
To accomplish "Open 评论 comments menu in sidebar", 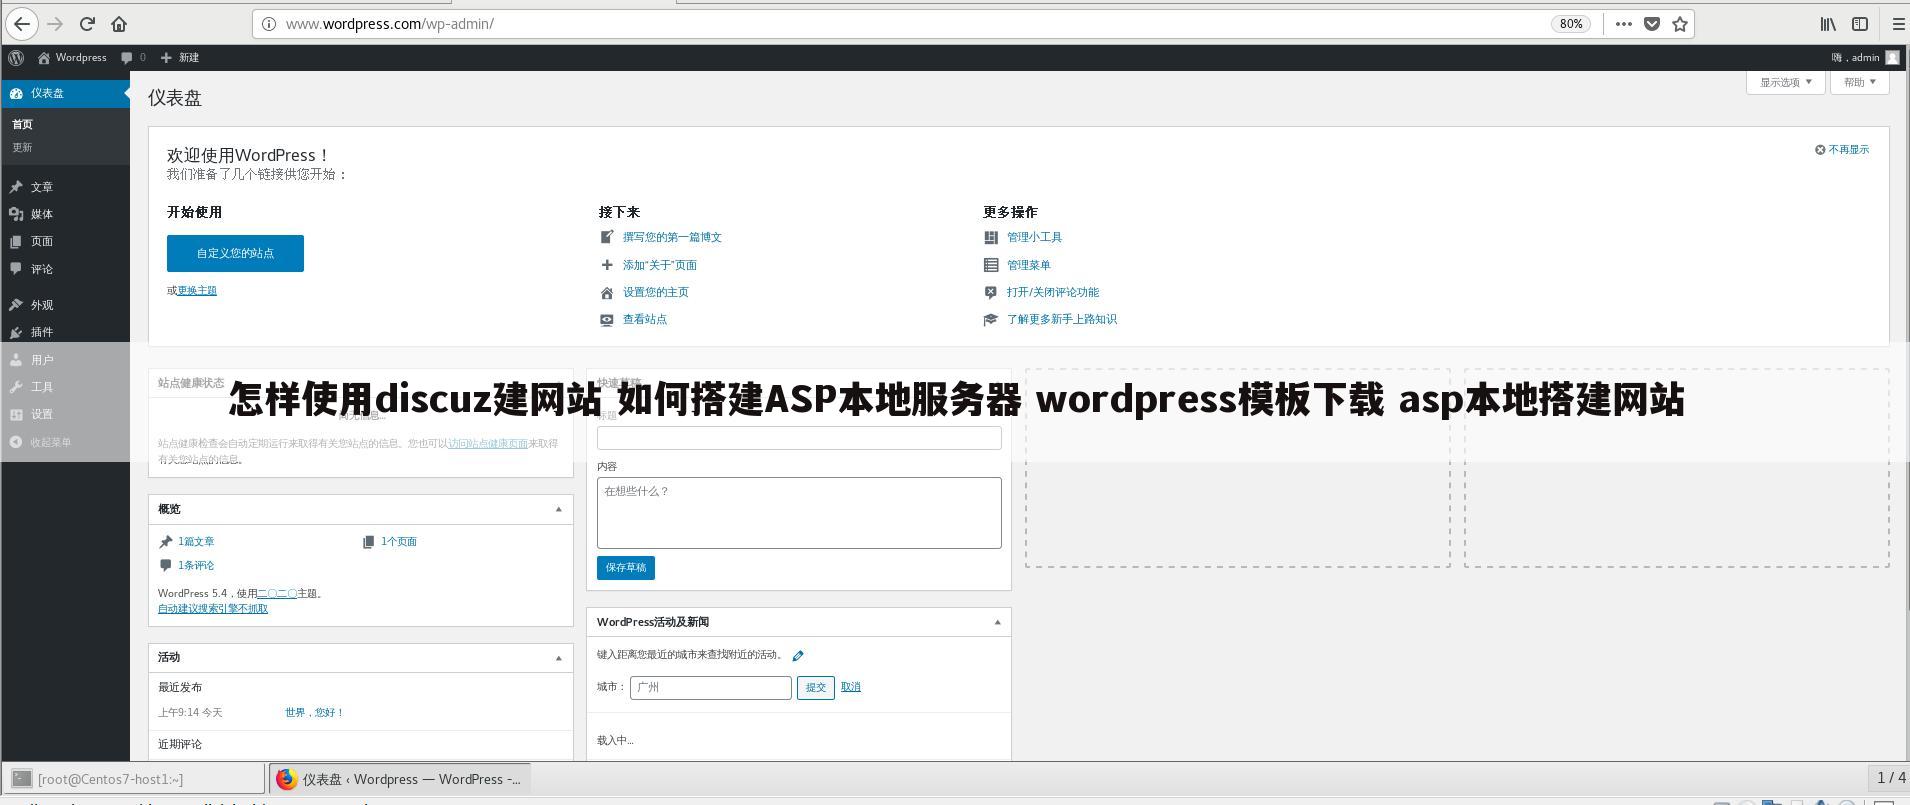I will (65, 269).
